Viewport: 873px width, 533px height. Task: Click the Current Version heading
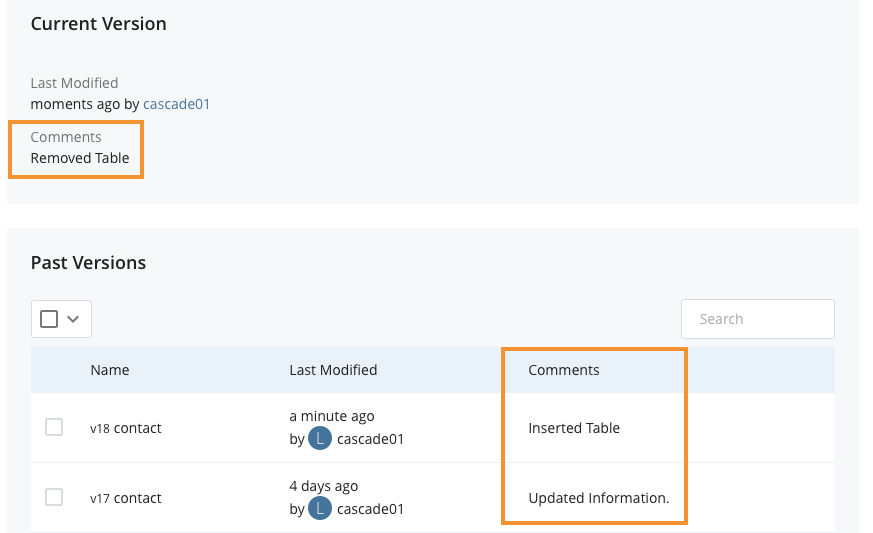pyautogui.click(x=99, y=24)
